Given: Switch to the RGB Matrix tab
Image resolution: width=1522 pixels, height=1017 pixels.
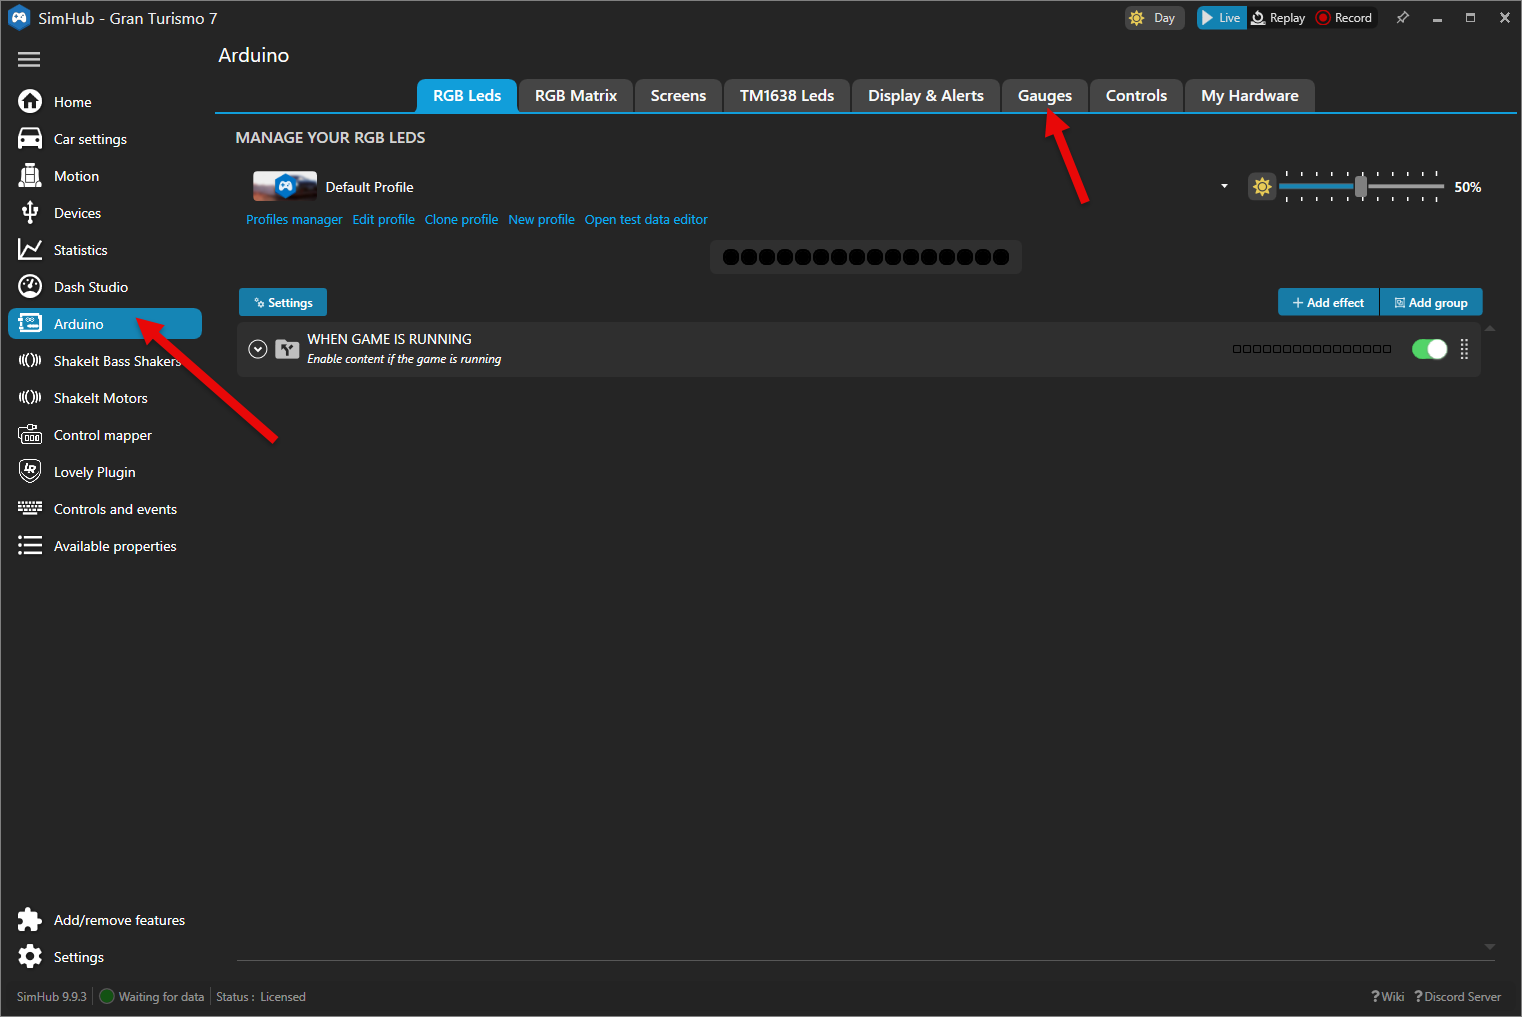Looking at the screenshot, I should coord(576,96).
